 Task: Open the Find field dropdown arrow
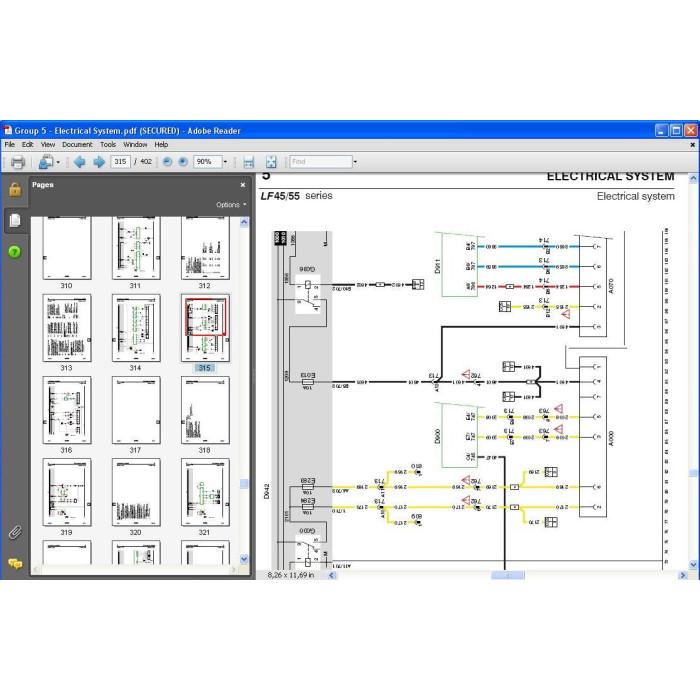pyautogui.click(x=355, y=162)
